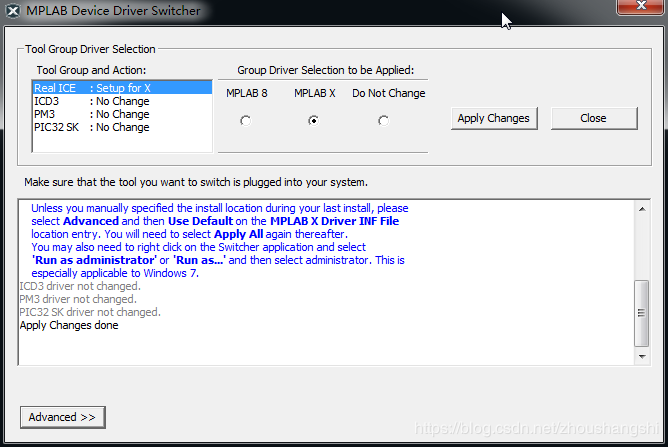Click the 'Use Default' bold text
Viewport: 668px width, 447px height.
[x=200, y=221]
